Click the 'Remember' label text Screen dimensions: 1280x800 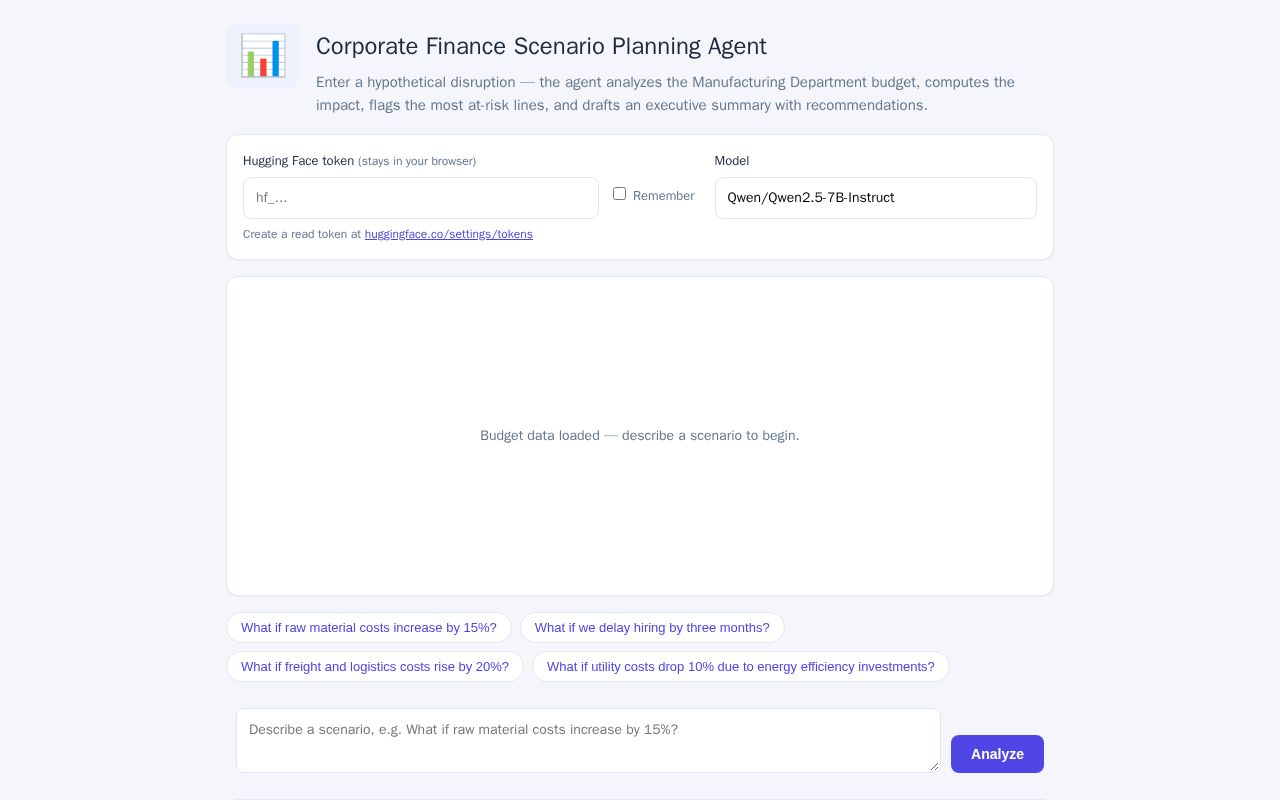[664, 196]
